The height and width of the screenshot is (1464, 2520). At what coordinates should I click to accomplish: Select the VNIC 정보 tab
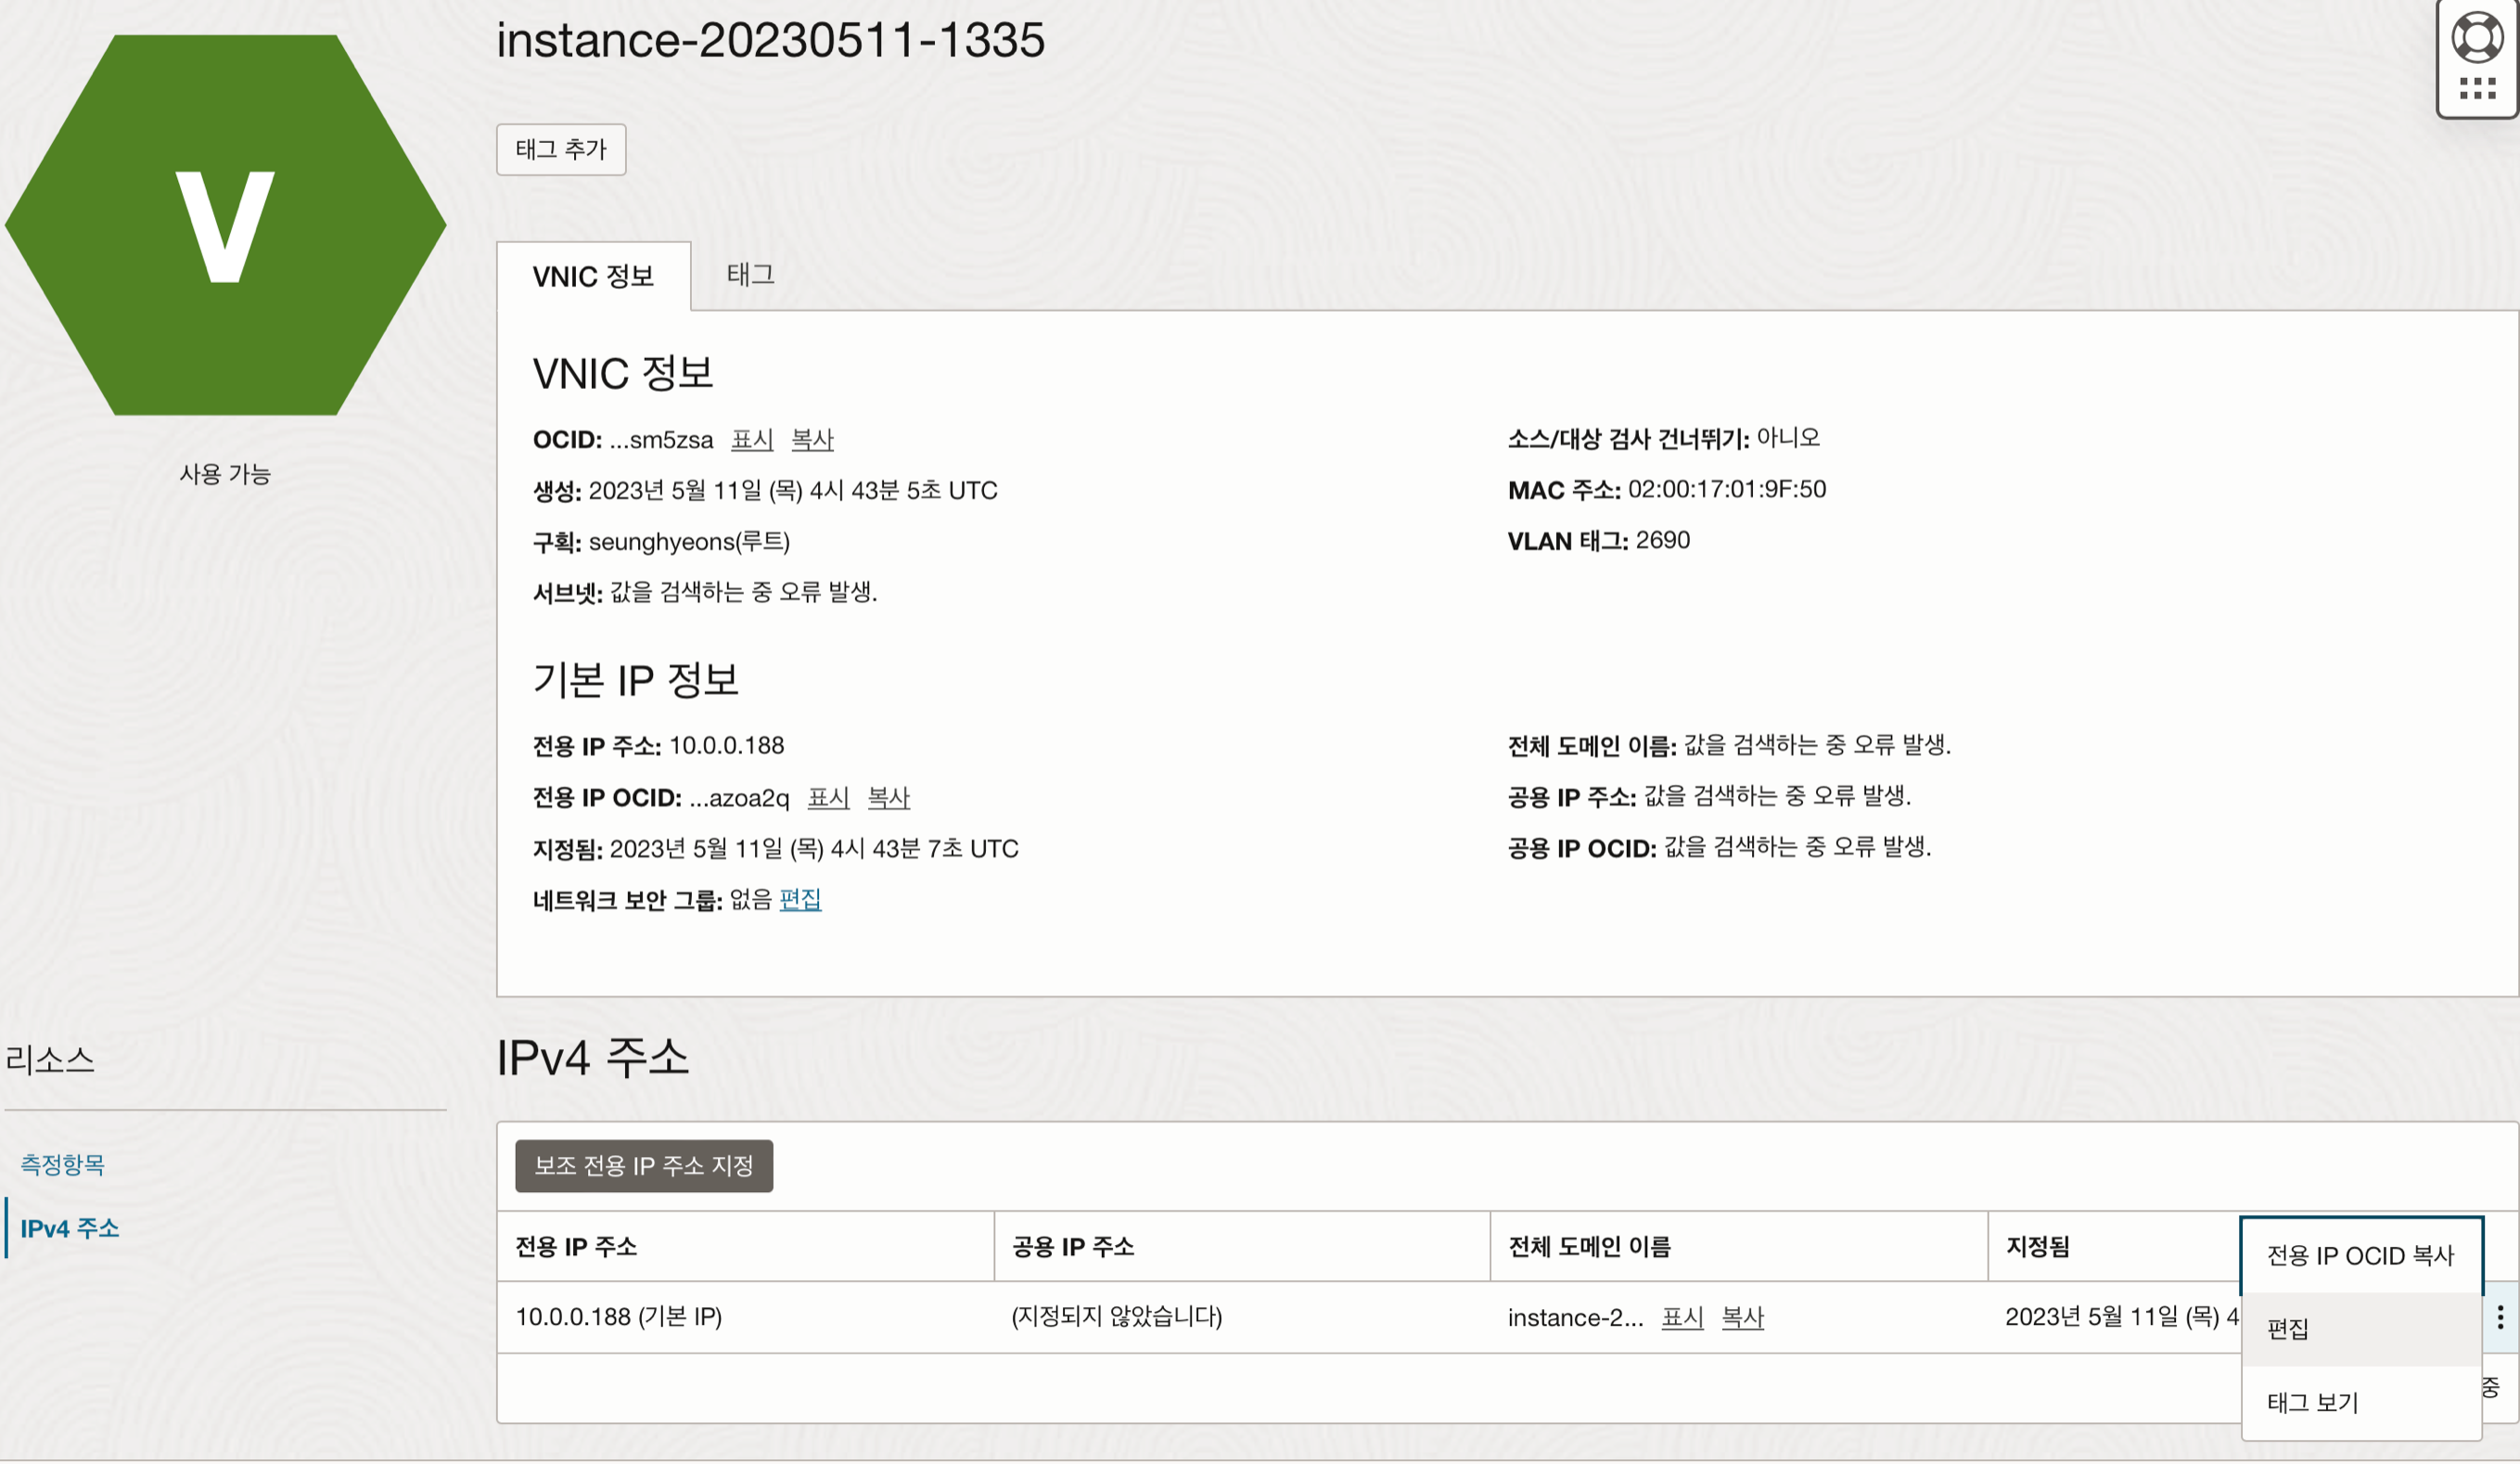593,276
